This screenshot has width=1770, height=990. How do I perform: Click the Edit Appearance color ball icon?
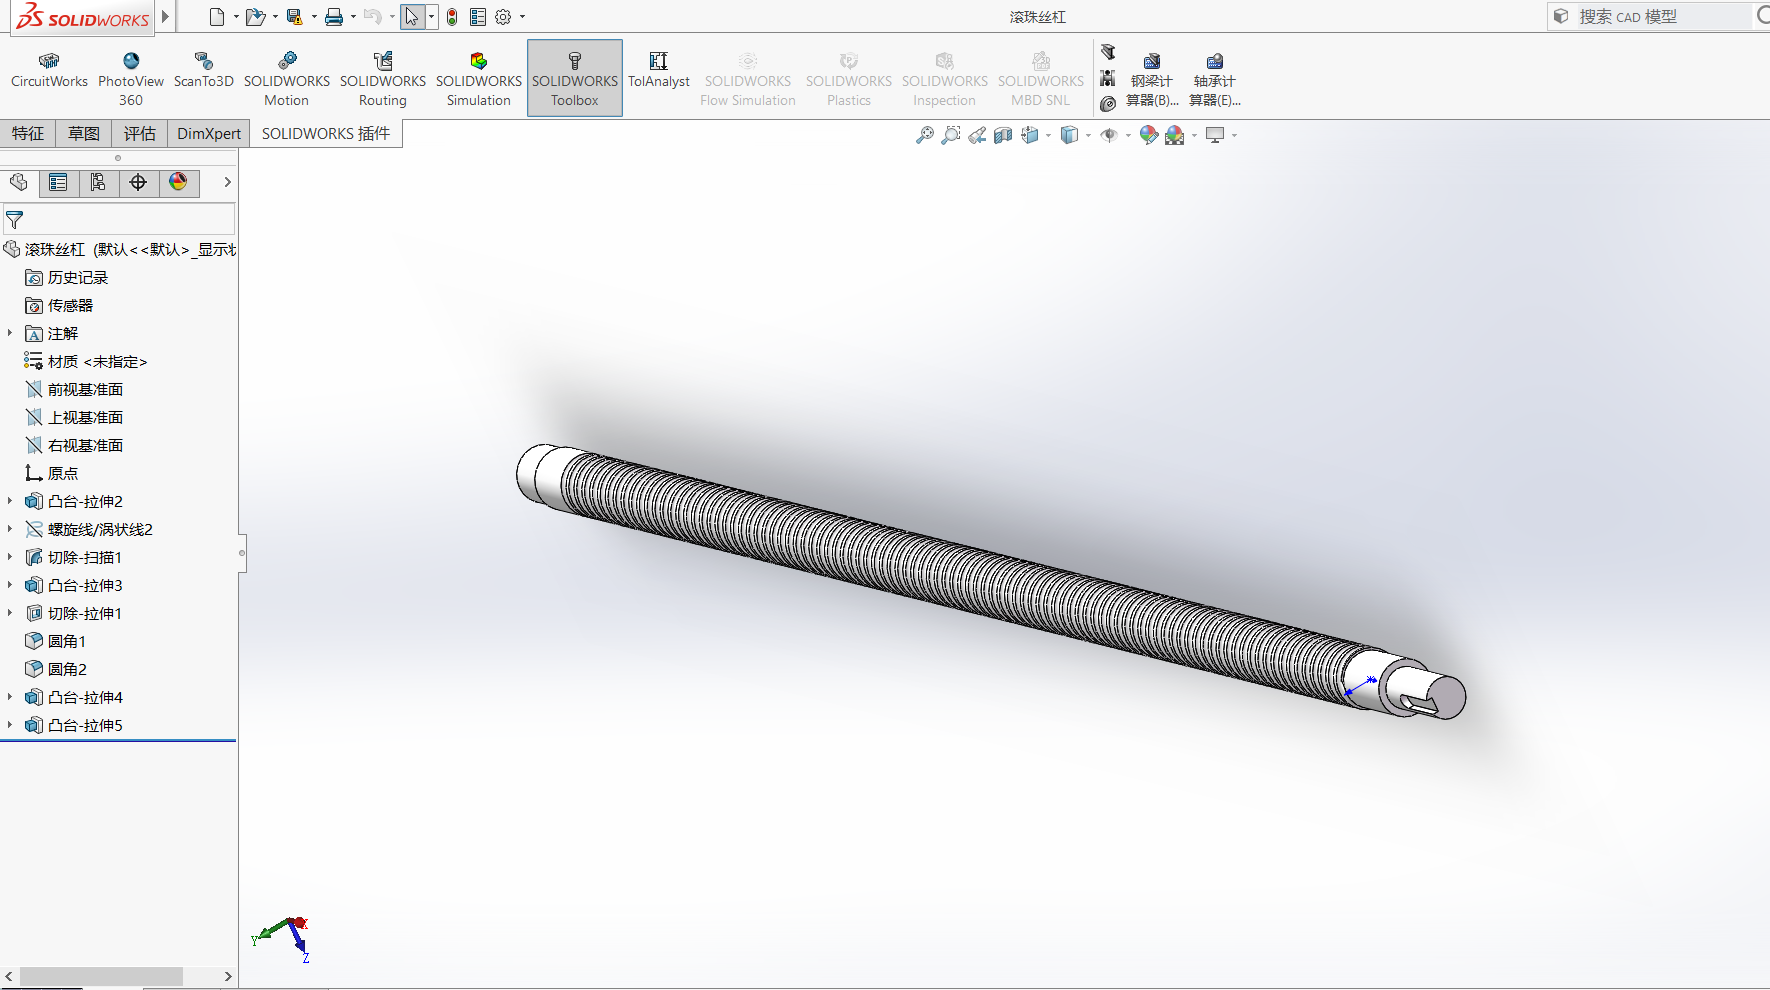[x=1148, y=135]
